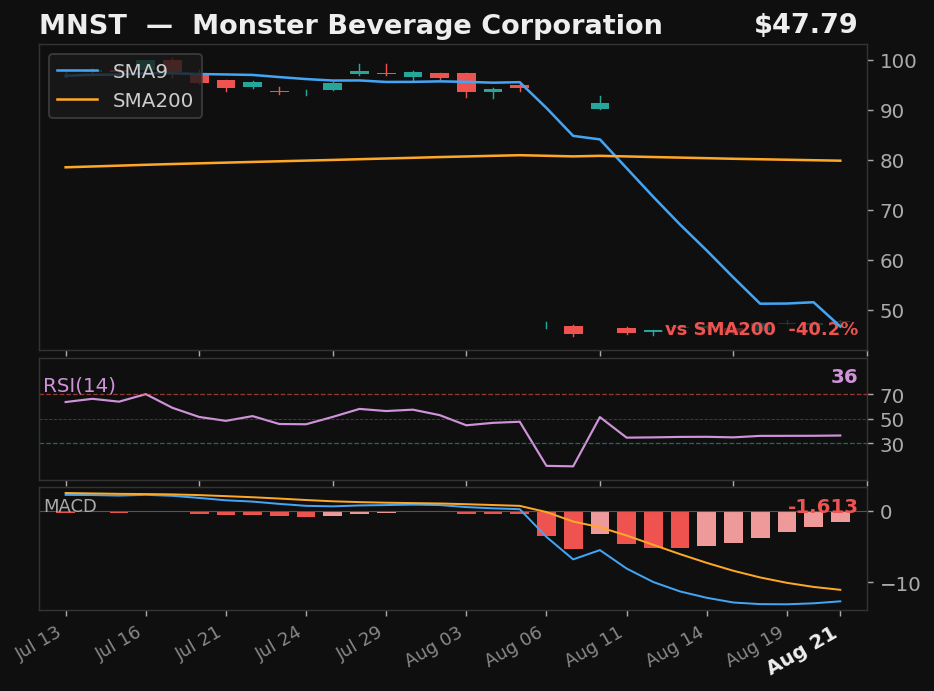This screenshot has height=691, width=934.
Task: Click the vs SMA200 -40.2% annotation
Action: pos(761,329)
